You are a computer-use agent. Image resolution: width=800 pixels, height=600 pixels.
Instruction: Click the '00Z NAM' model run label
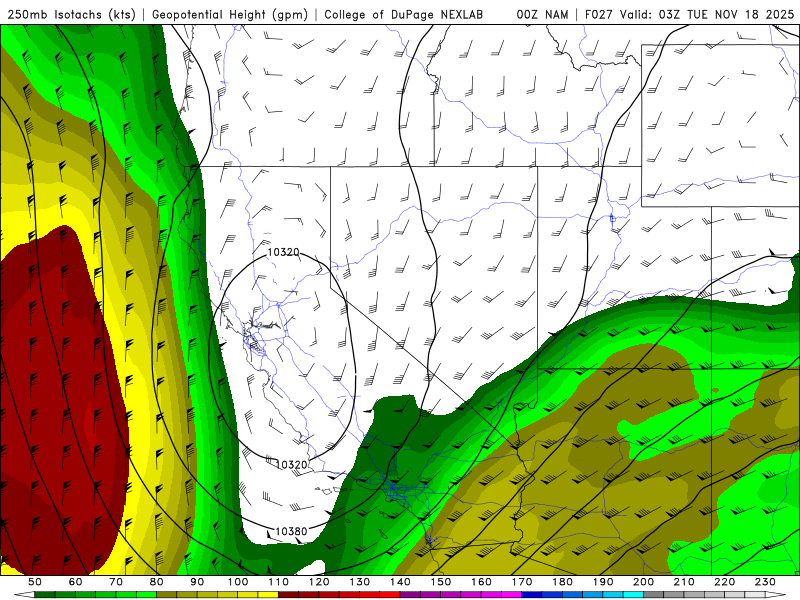click(542, 15)
